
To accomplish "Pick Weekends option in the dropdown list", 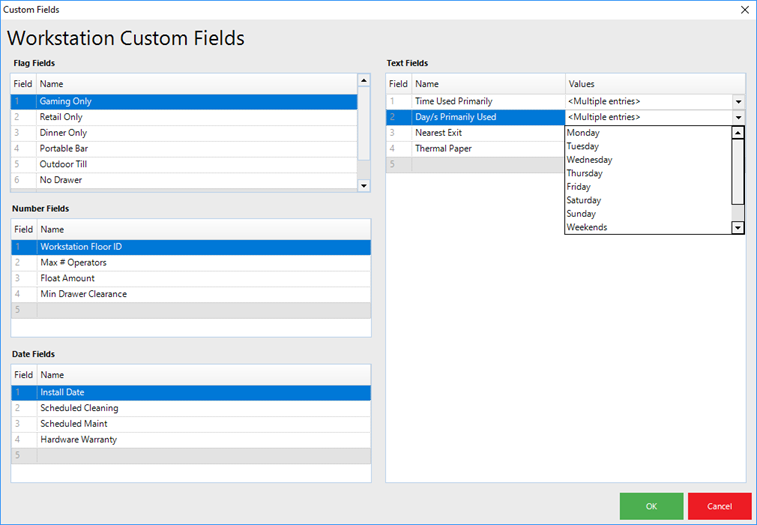I will click(x=586, y=227).
